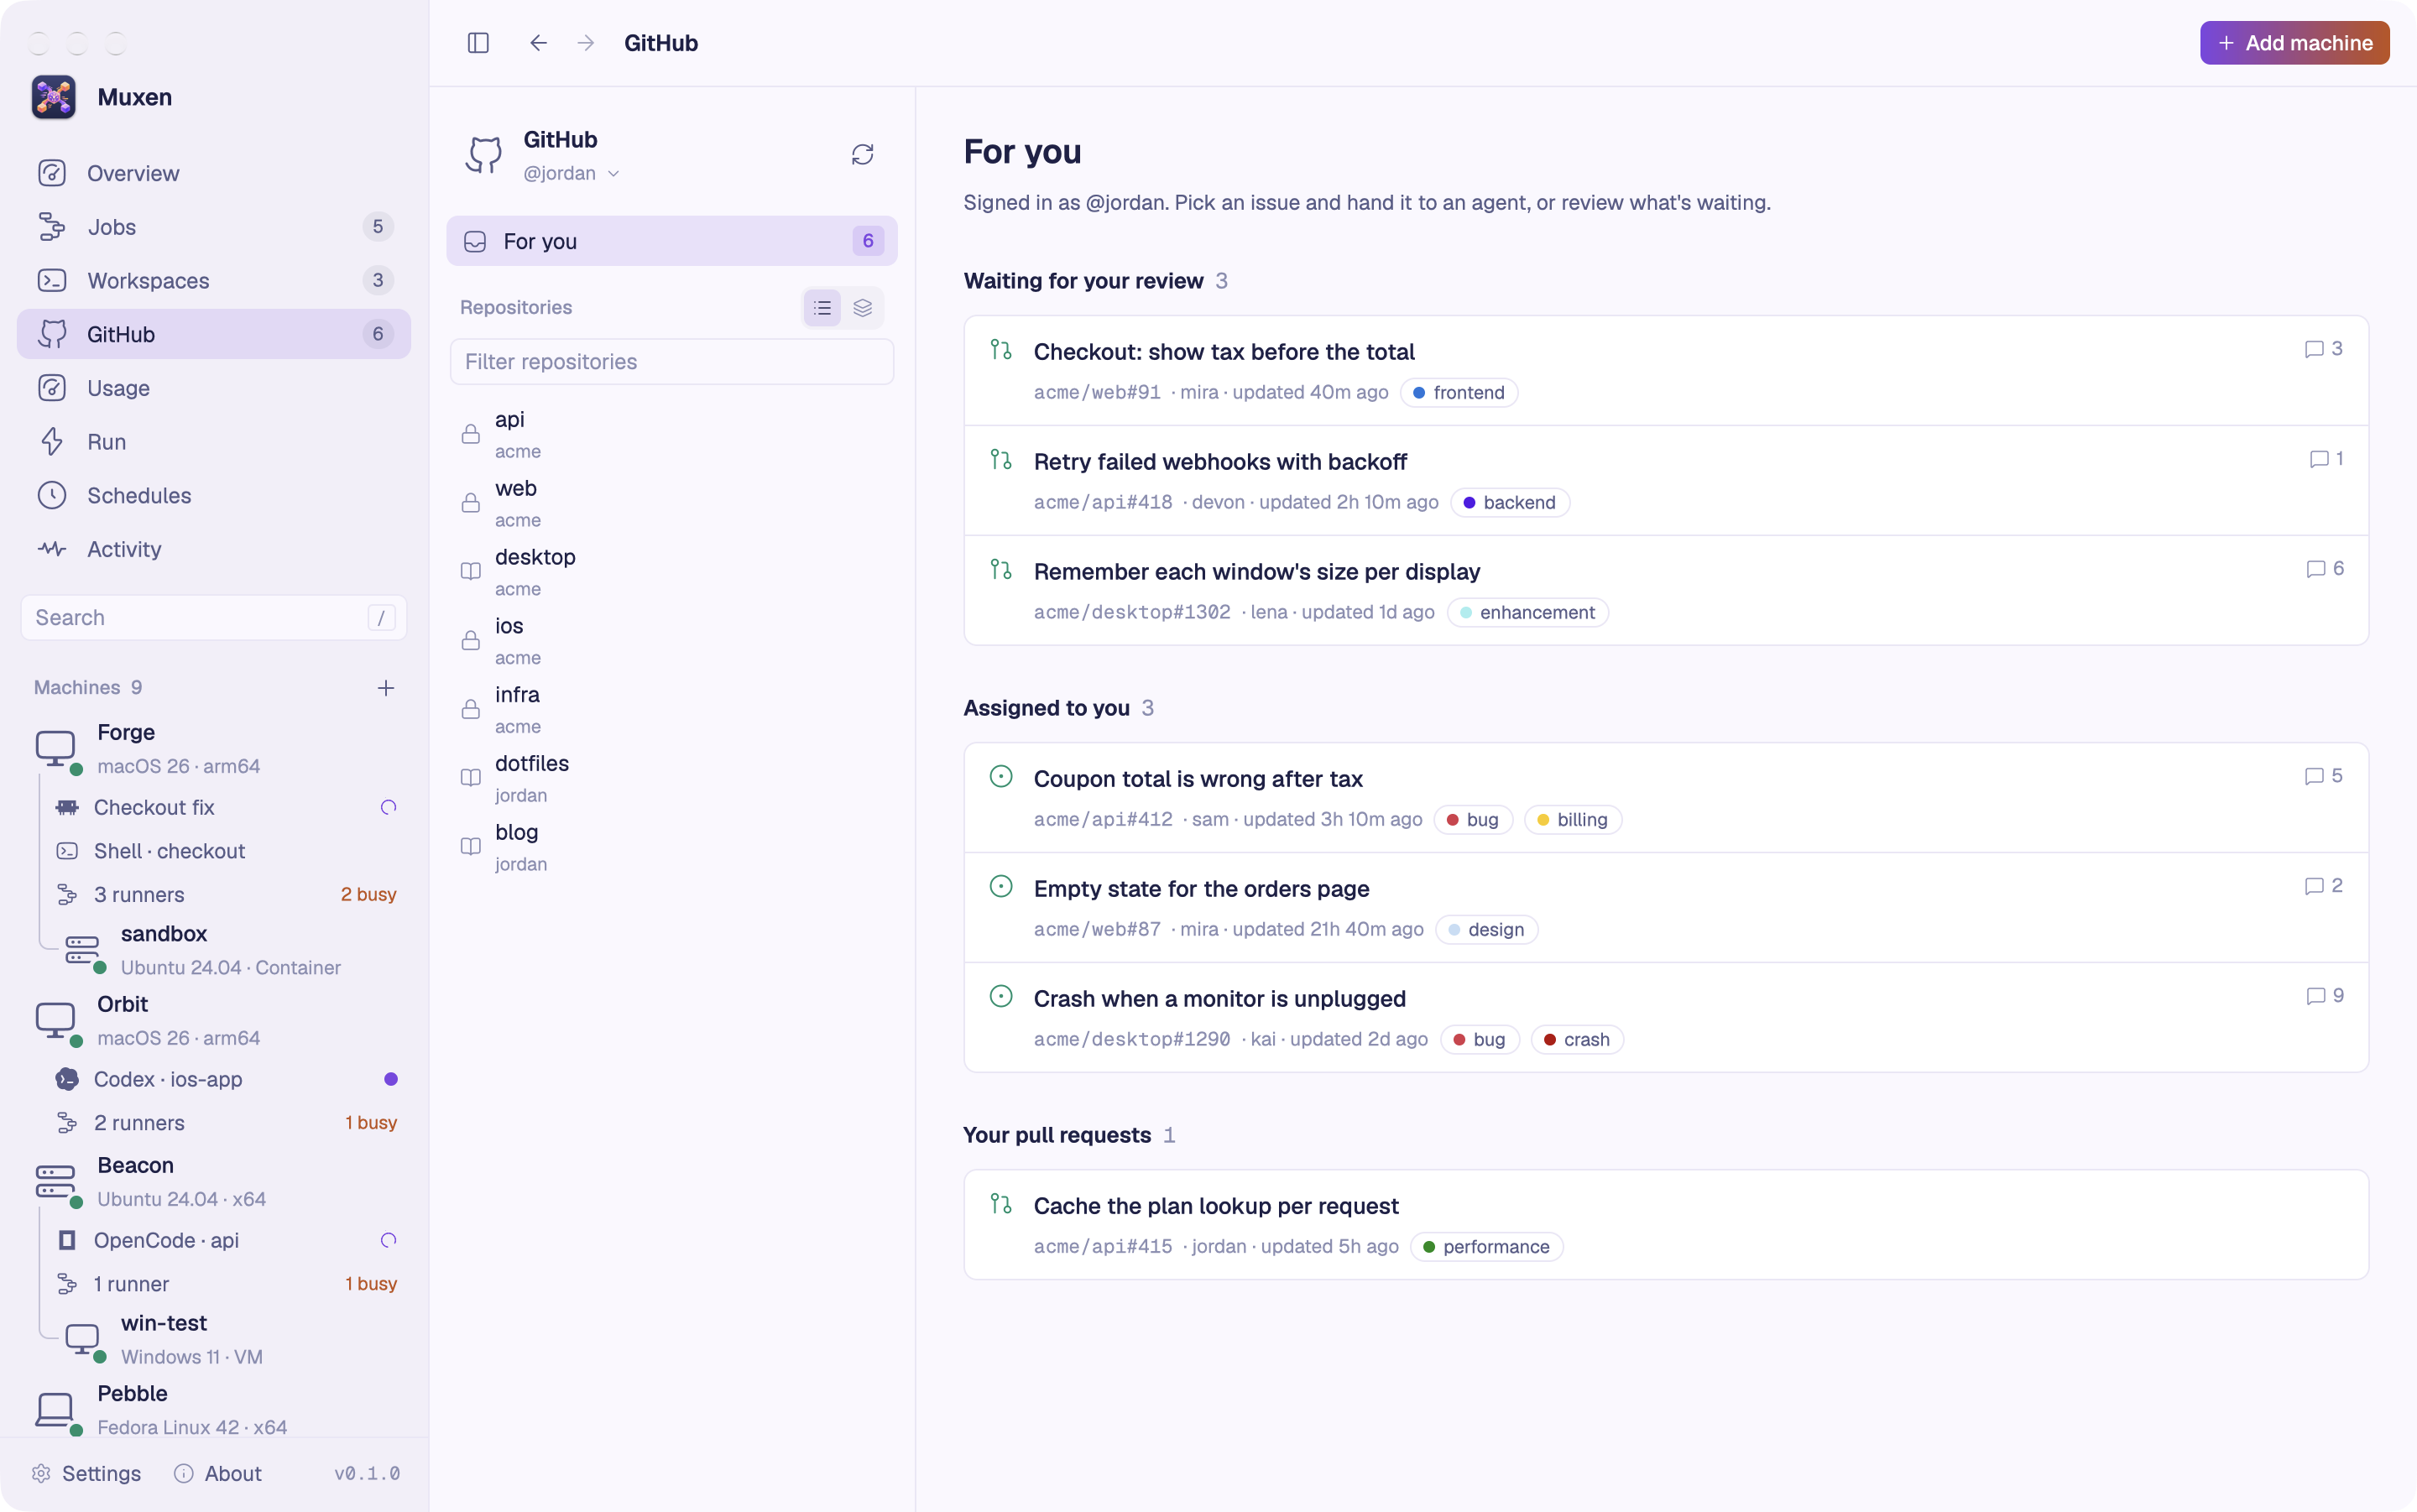Click the frontend label tag
The height and width of the screenshot is (1512, 2417).
[1459, 393]
